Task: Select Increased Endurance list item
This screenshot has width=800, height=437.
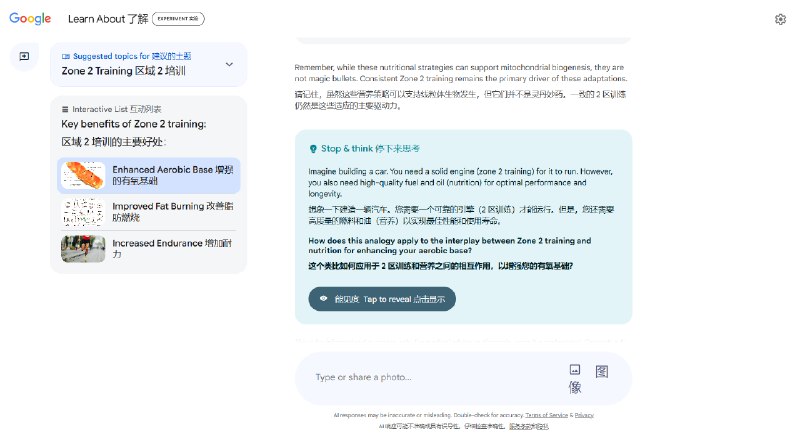Action: [148, 248]
